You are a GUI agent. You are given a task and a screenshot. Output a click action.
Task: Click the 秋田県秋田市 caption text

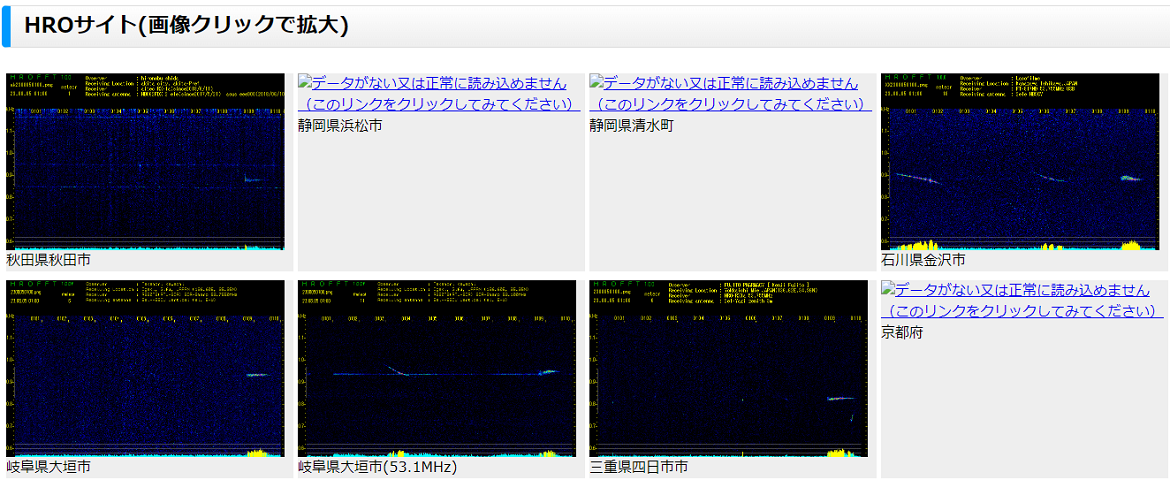48,260
